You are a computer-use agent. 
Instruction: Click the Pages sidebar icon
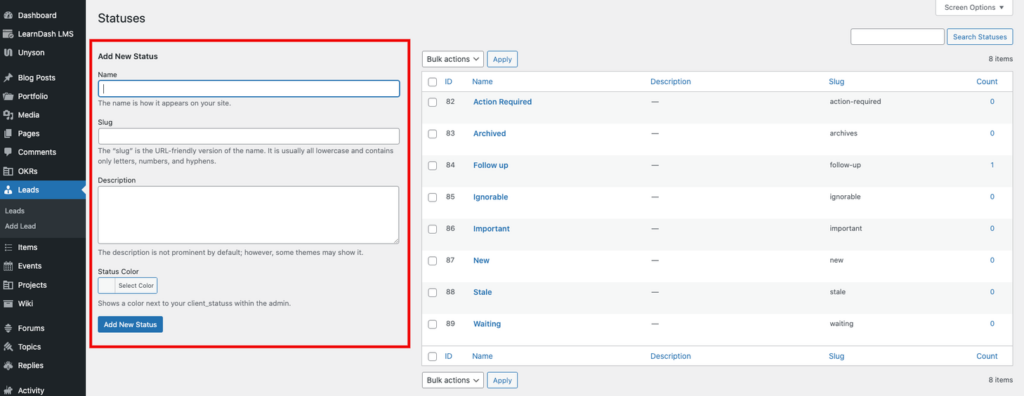[8, 133]
